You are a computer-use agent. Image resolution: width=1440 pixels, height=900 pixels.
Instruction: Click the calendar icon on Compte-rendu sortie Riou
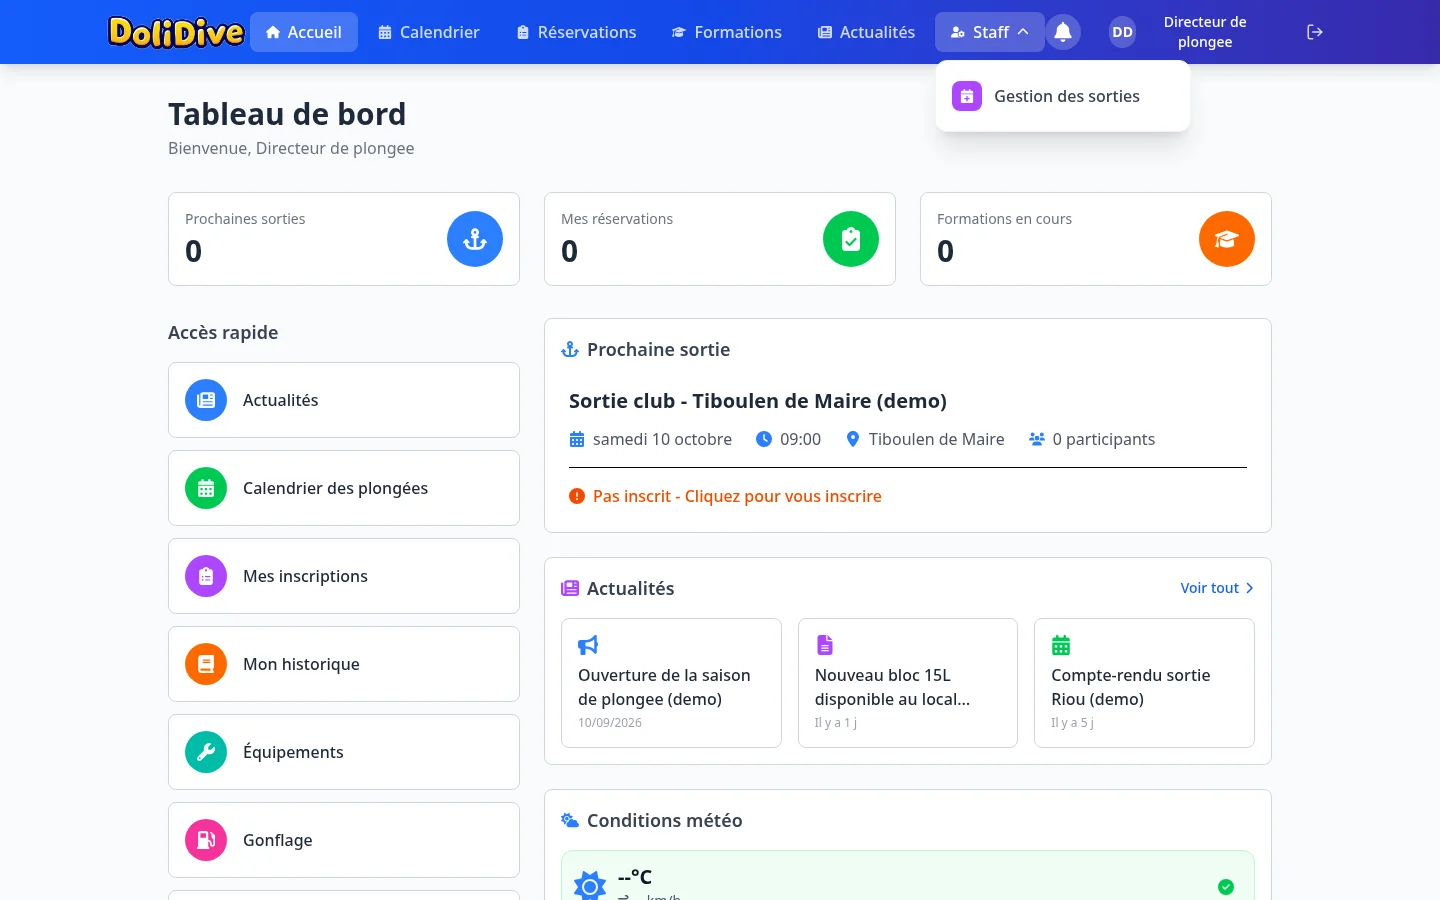(1061, 645)
